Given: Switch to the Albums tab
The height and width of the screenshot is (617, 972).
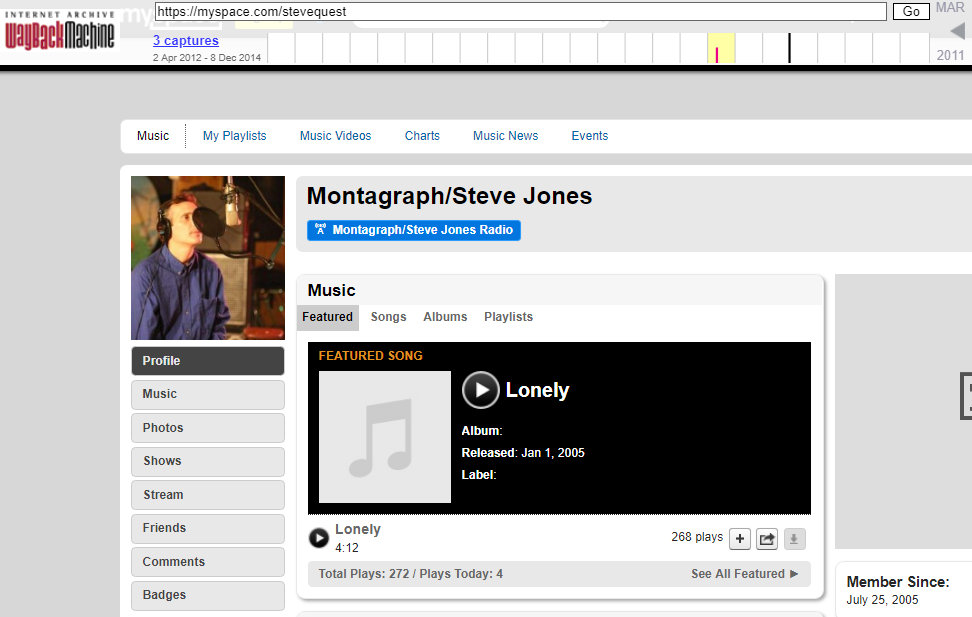Looking at the screenshot, I should [x=445, y=317].
